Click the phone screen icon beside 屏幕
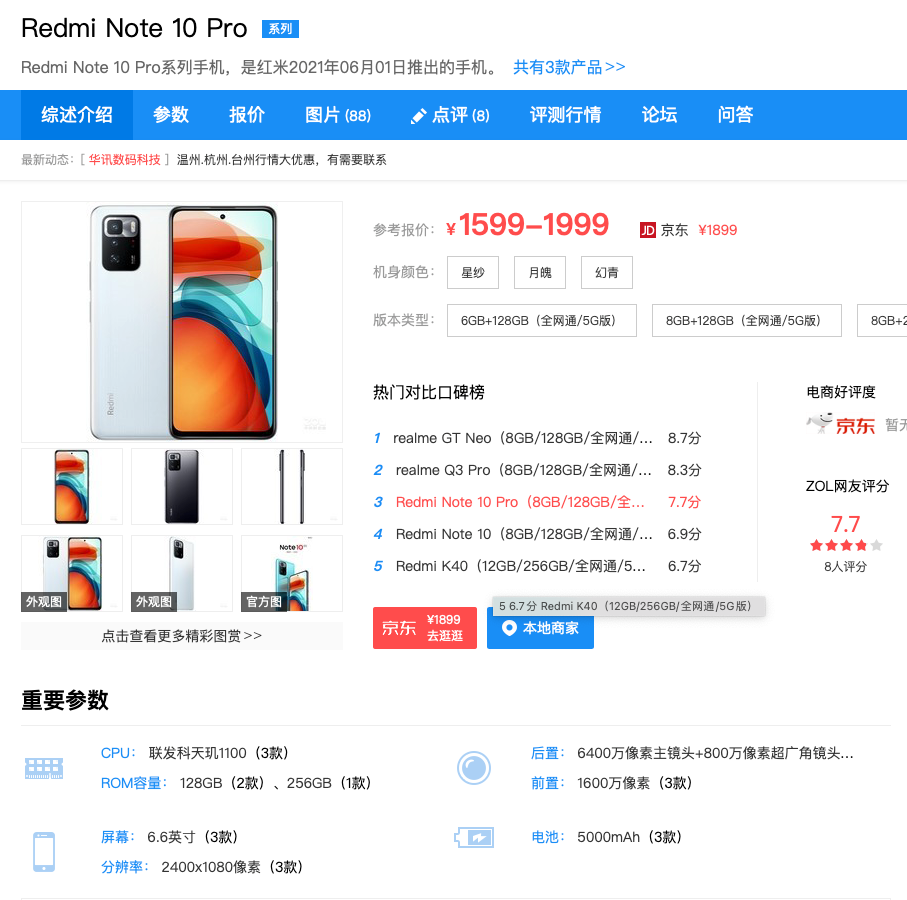The height and width of the screenshot is (900, 907). [x=44, y=851]
